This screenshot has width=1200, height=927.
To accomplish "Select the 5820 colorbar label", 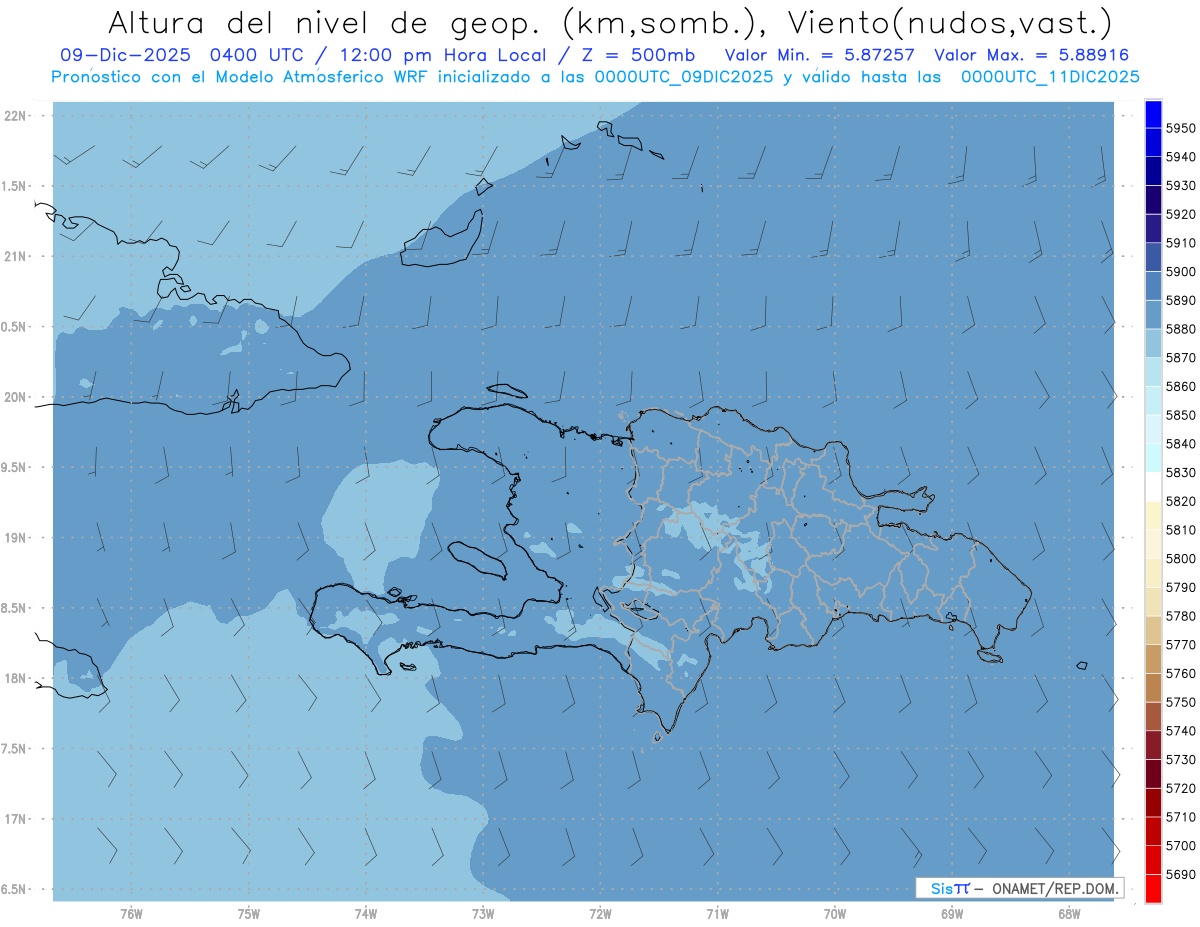I will pos(1180,501).
